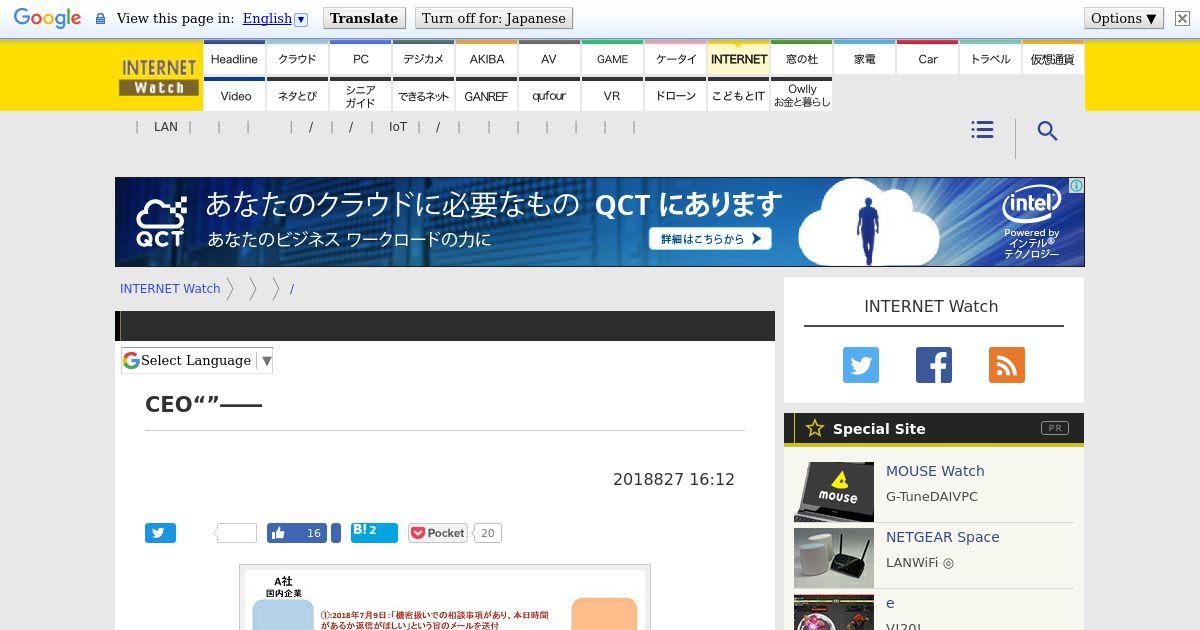1200x630 pixels.
Task: Share article with the Twitter button
Action: (160, 533)
